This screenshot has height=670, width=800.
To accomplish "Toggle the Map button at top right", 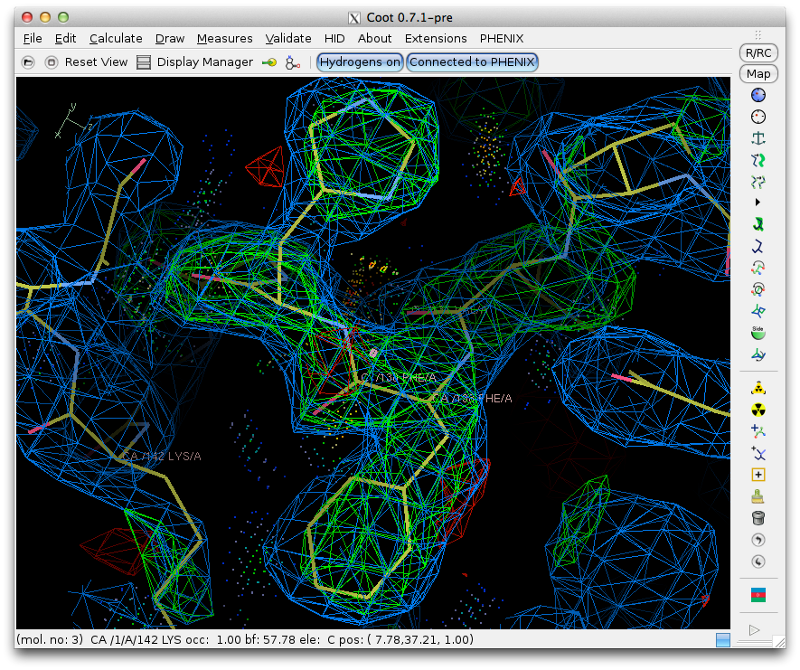I will point(757,73).
